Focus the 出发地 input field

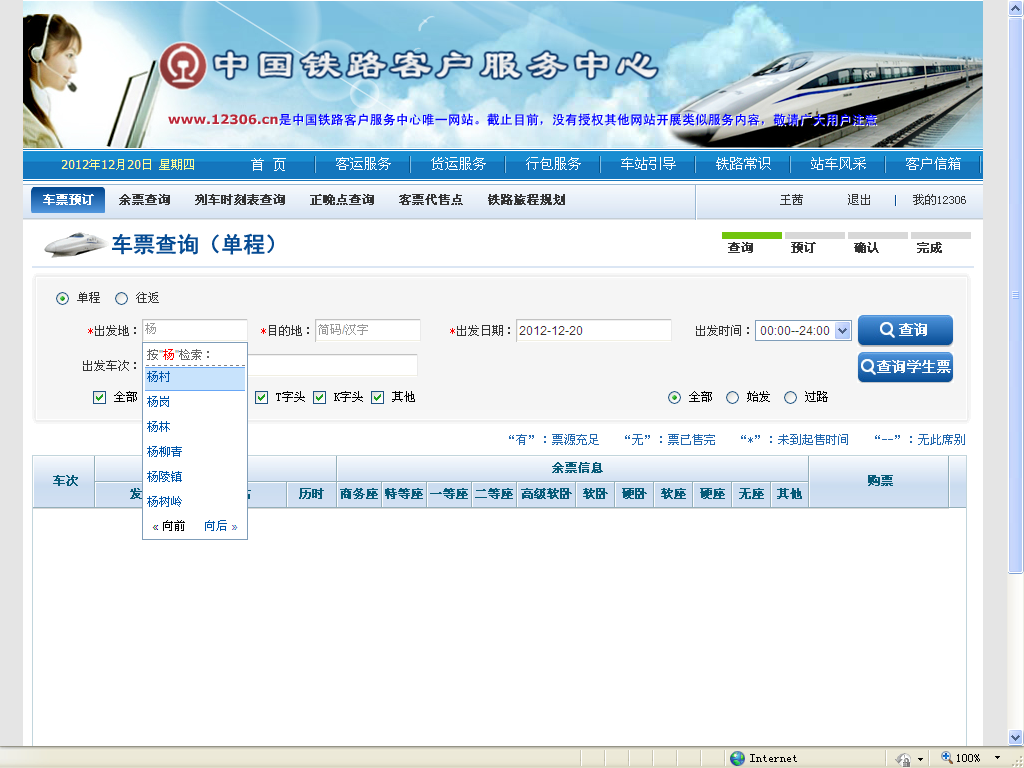[195, 330]
